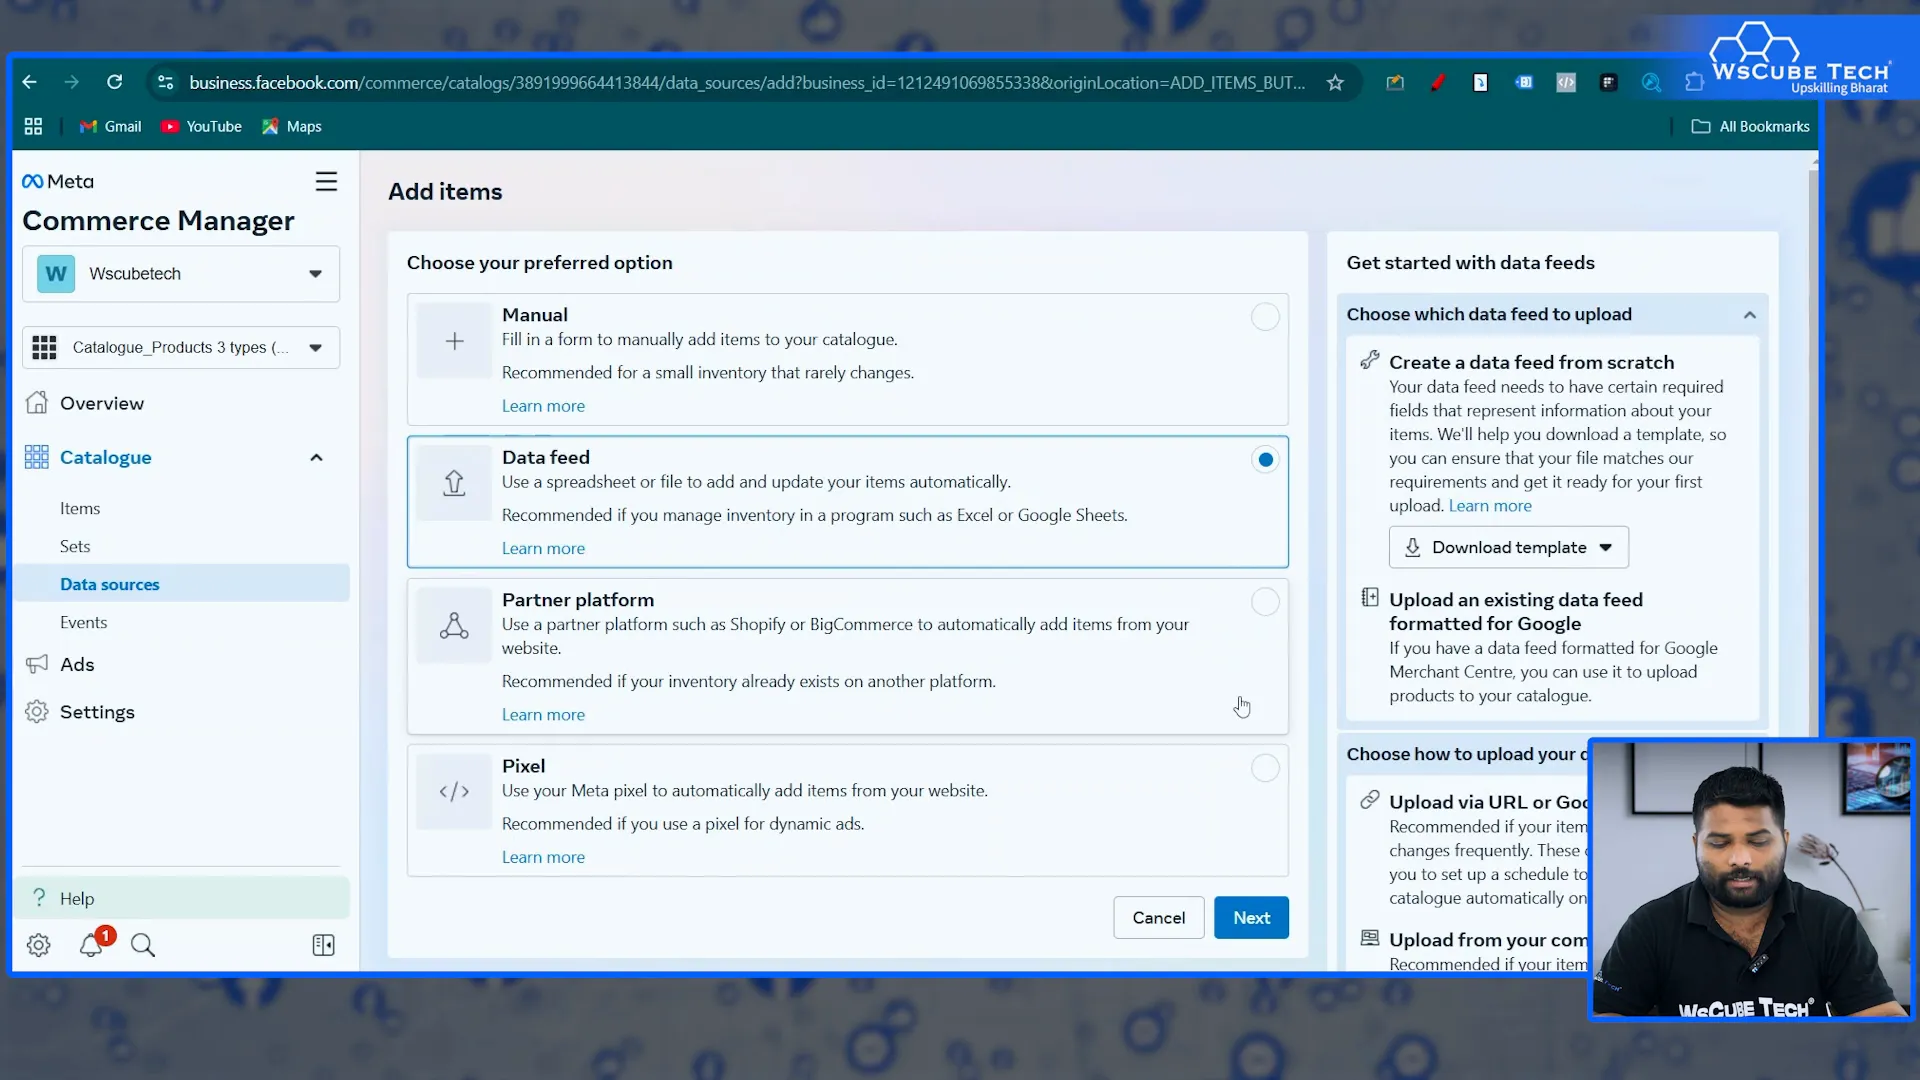Select the Pixel radio button
Viewport: 1920px width, 1080px height.
(x=1265, y=768)
